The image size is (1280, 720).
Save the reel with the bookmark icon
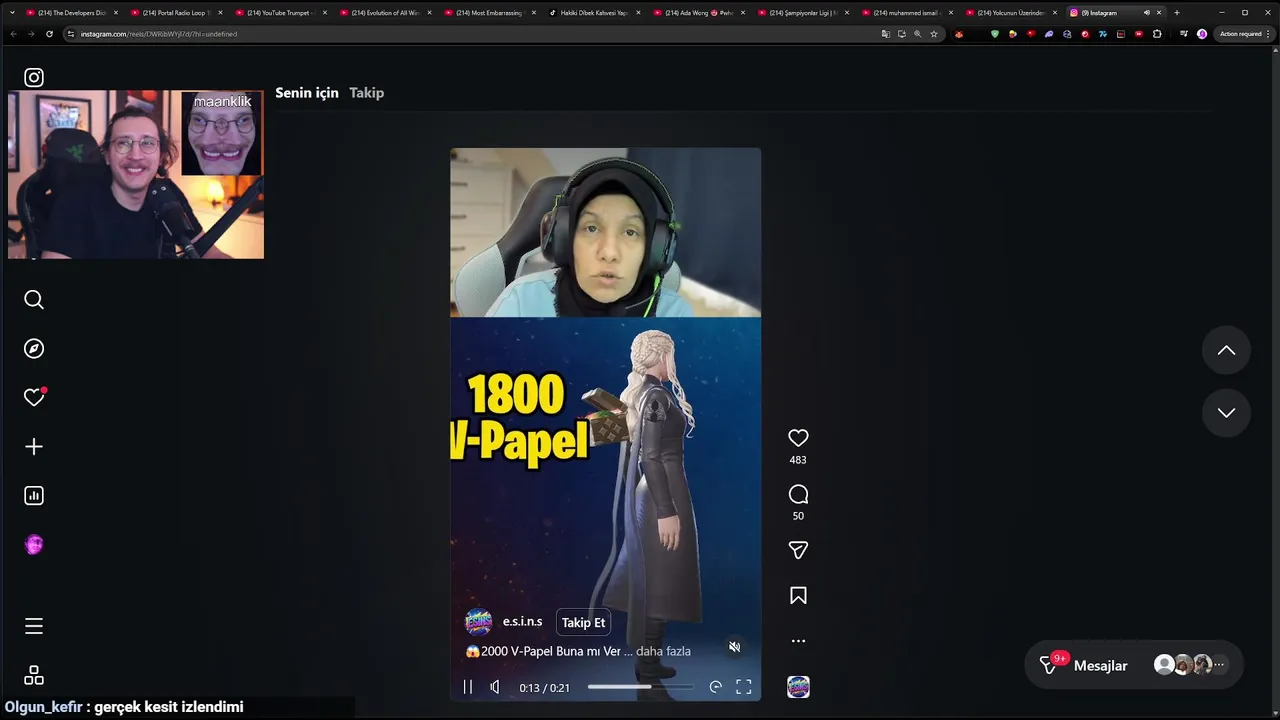[x=798, y=596]
